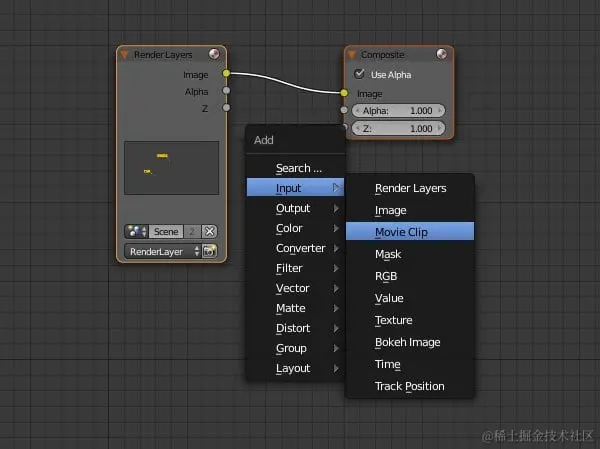Viewport: 600px width, 449px height.
Task: Add a Movie Clip input node
Action: click(410, 232)
